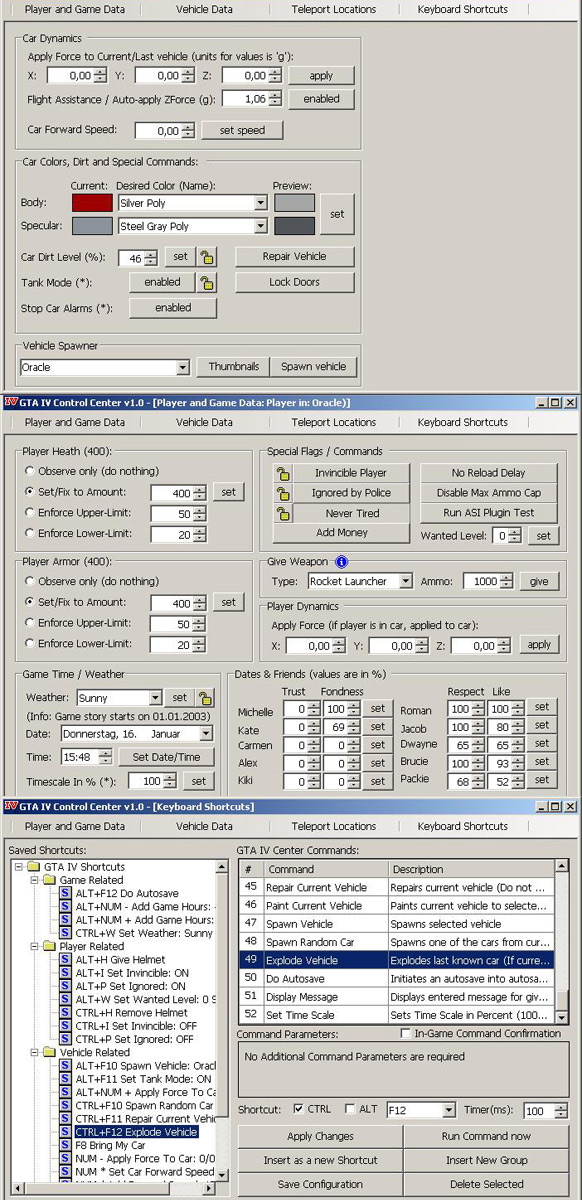The width and height of the screenshot is (582, 1200).
Task: Open Vehicle Data tab in the Player and Game Data window
Action: [204, 422]
